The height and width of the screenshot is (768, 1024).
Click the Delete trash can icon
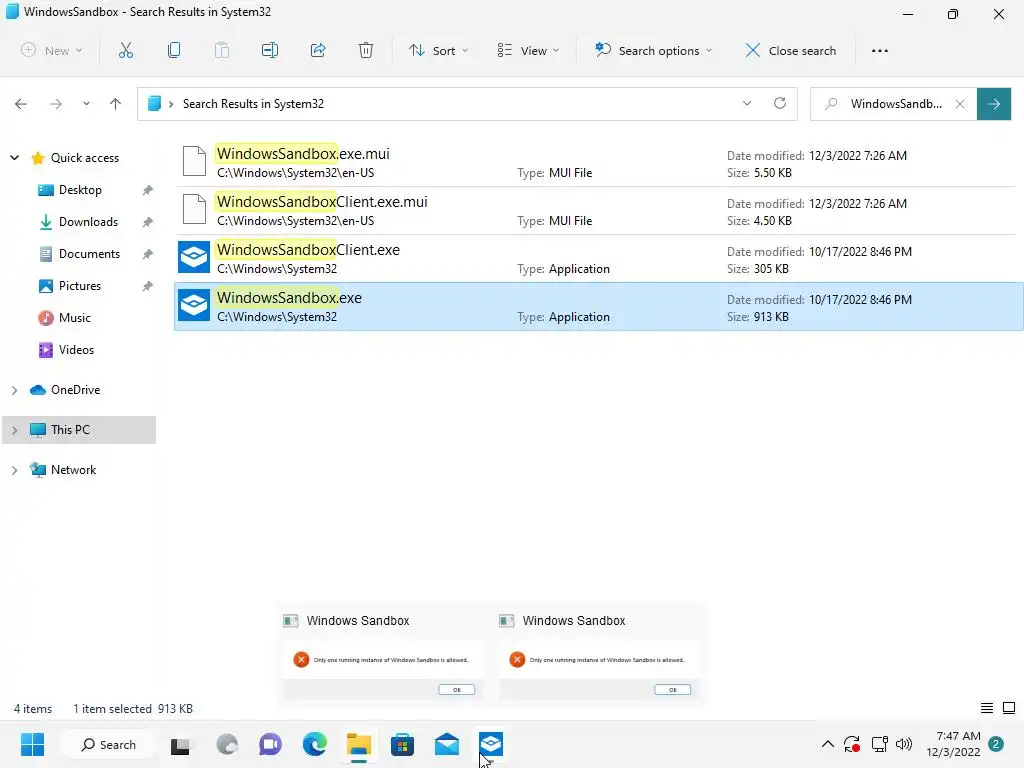tap(366, 50)
